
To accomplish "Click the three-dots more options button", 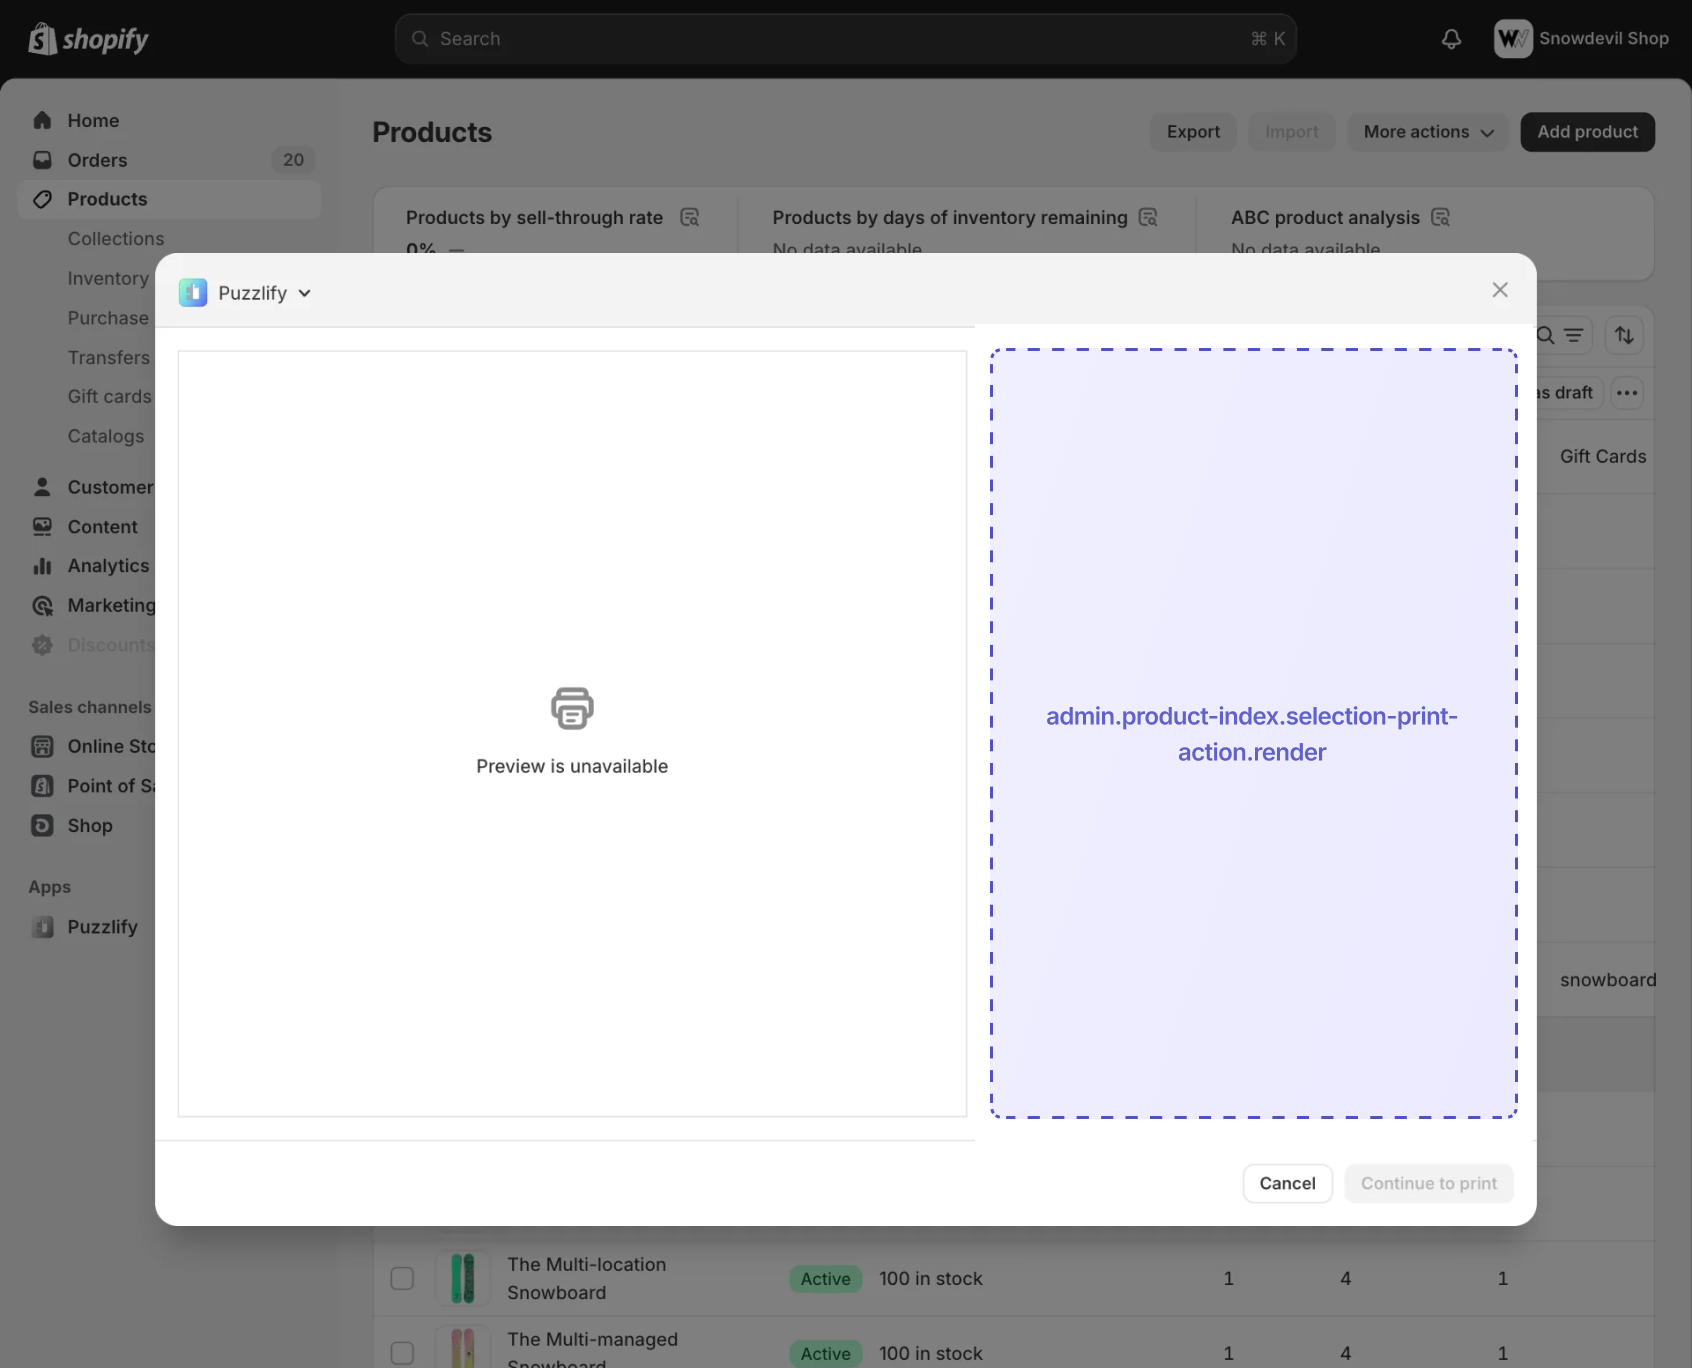I will (x=1627, y=393).
